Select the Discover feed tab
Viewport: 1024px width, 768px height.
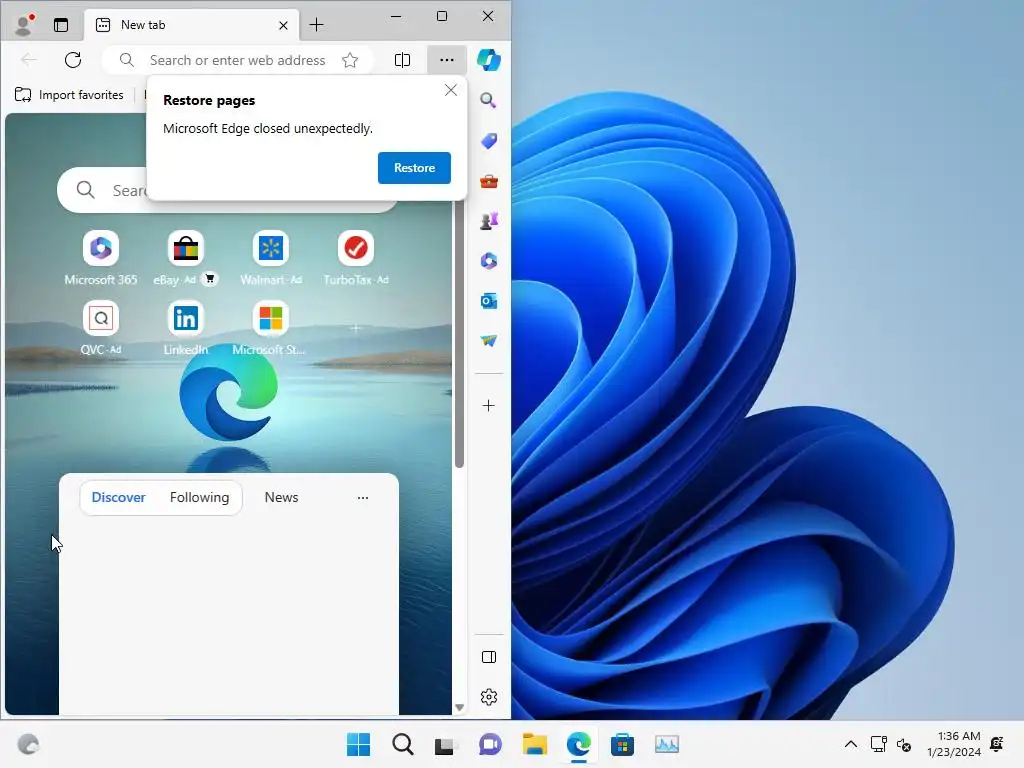pyautogui.click(x=118, y=498)
